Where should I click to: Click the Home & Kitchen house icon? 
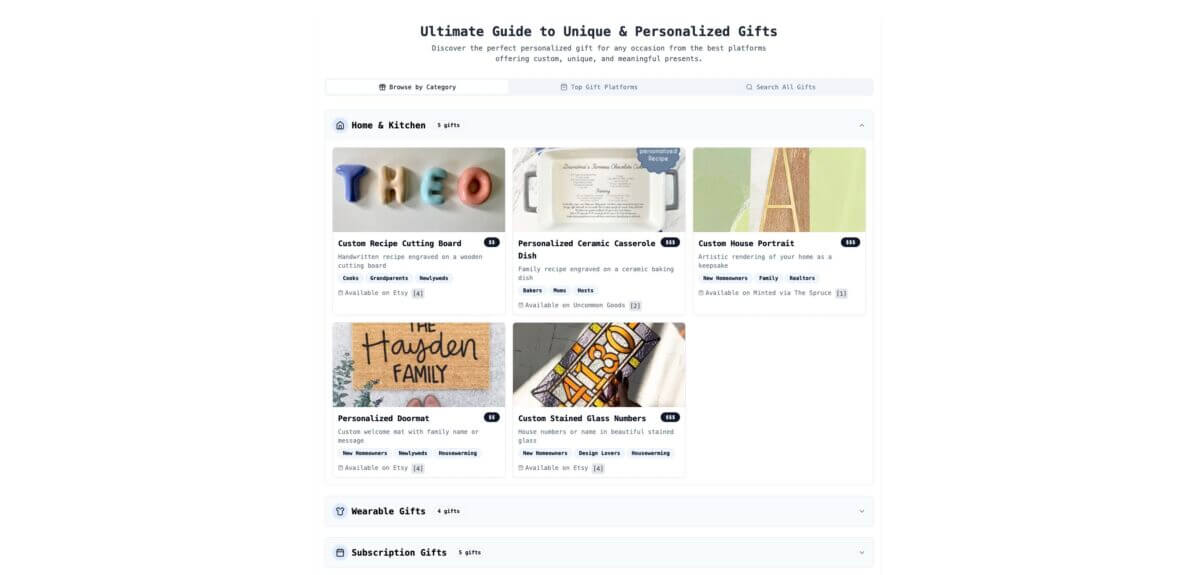pos(340,125)
